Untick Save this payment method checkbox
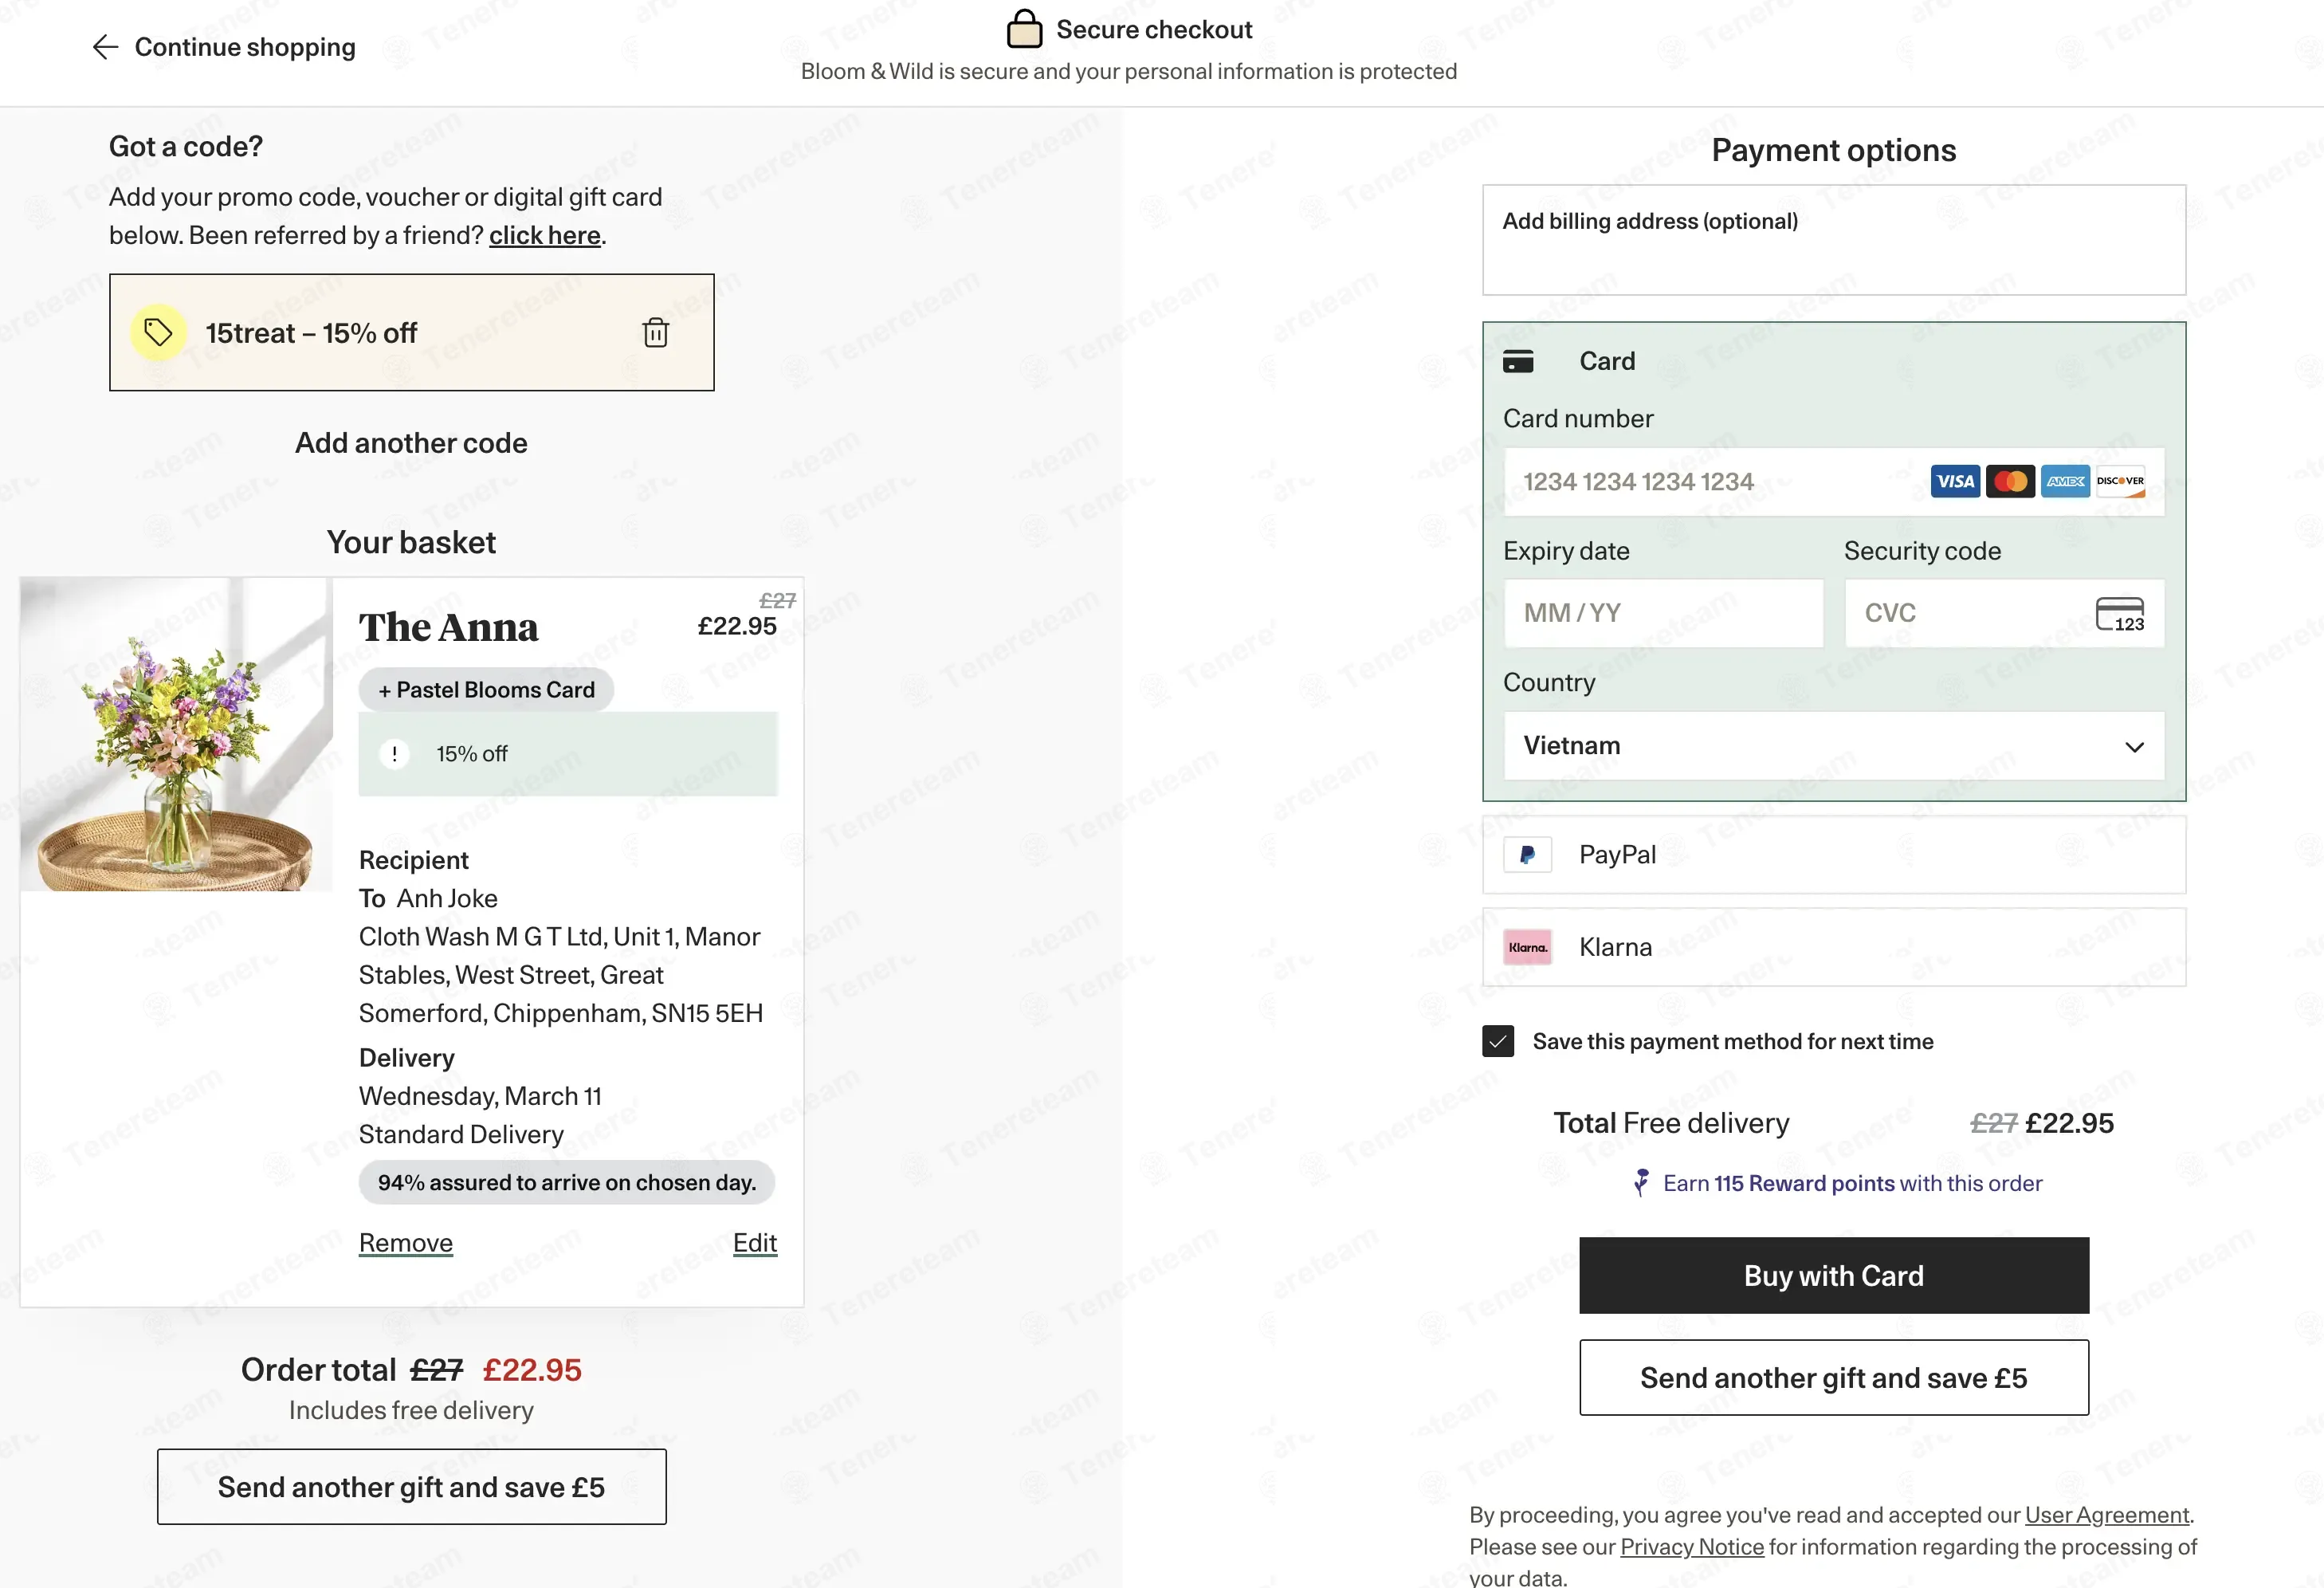Image resolution: width=2324 pixels, height=1588 pixels. [x=1498, y=1041]
